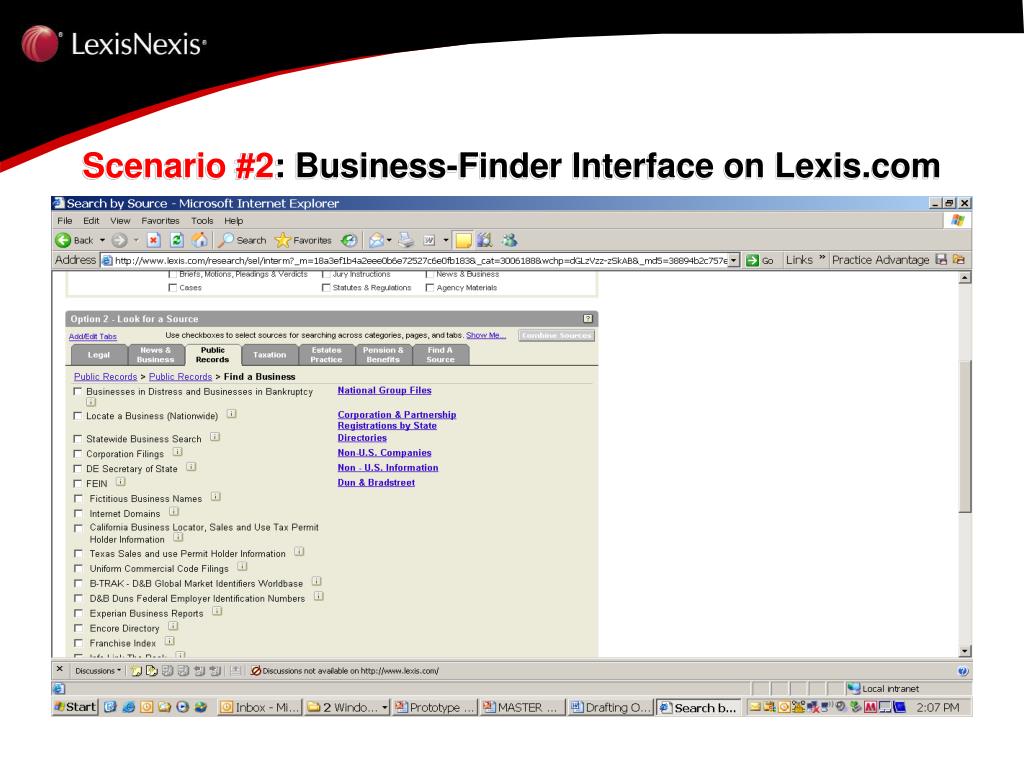Check Texas Sales and use Permit box
The image size is (1024, 768).
click(x=78, y=554)
